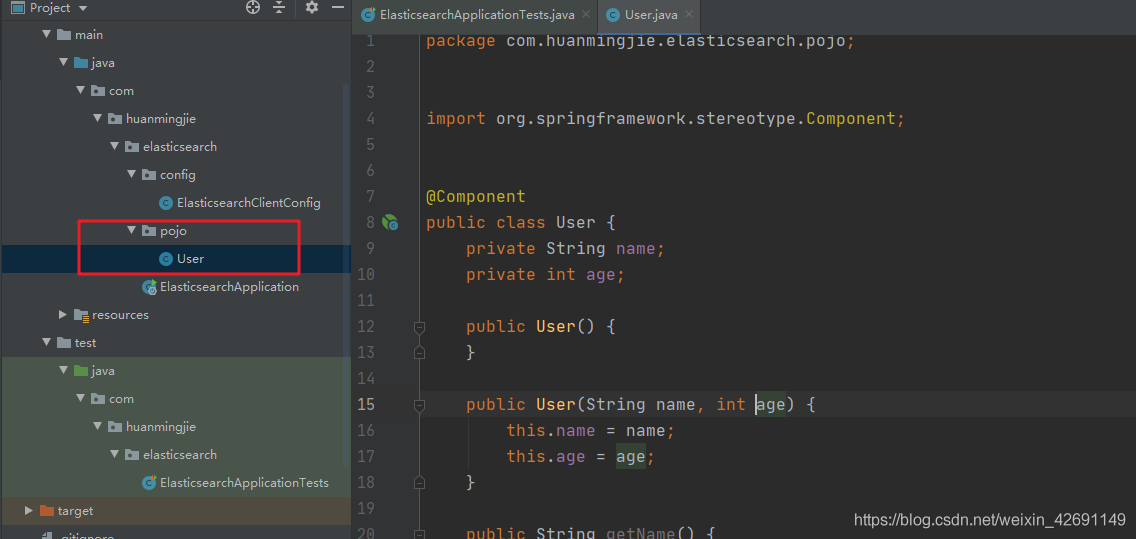
Task: Collapse the java folder under test
Action: [63, 371]
